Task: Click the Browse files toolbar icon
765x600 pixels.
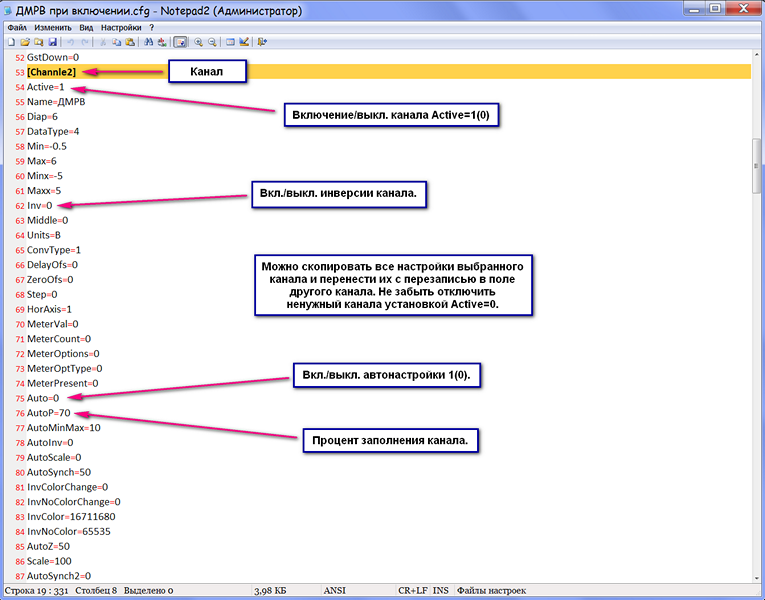Action: 39,42
